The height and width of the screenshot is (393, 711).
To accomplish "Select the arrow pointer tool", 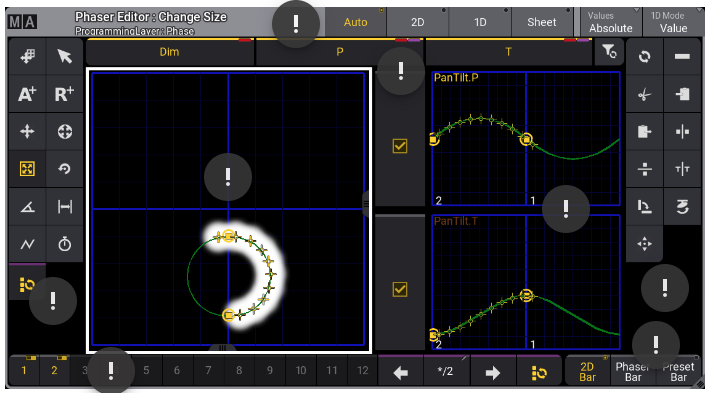I will coord(64,57).
